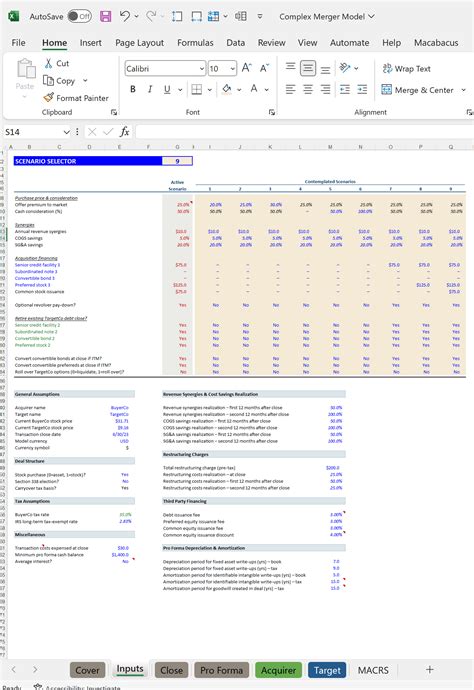Screen dimensions: 474x690
Task: Open the MACRS worksheet tab
Action: pyautogui.click(x=373, y=670)
